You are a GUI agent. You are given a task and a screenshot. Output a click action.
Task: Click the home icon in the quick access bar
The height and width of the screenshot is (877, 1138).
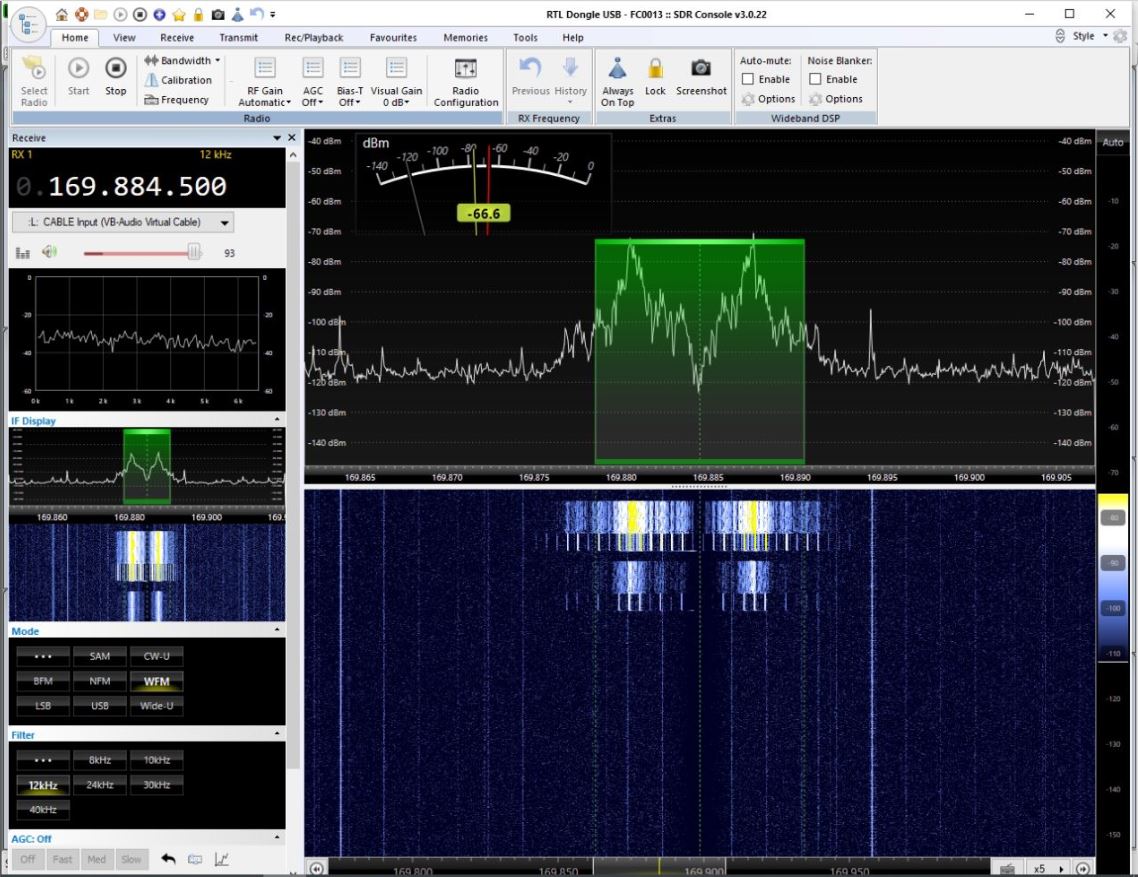click(x=62, y=15)
